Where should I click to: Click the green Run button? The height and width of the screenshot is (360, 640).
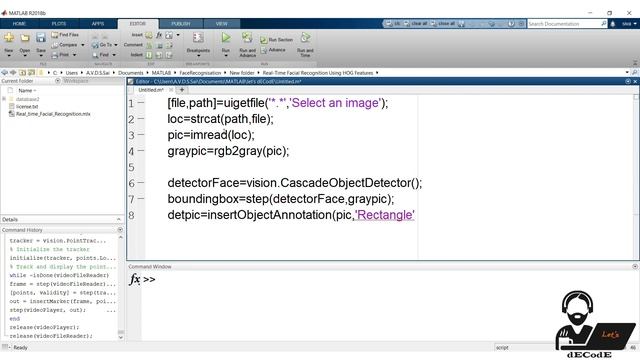tap(226, 38)
